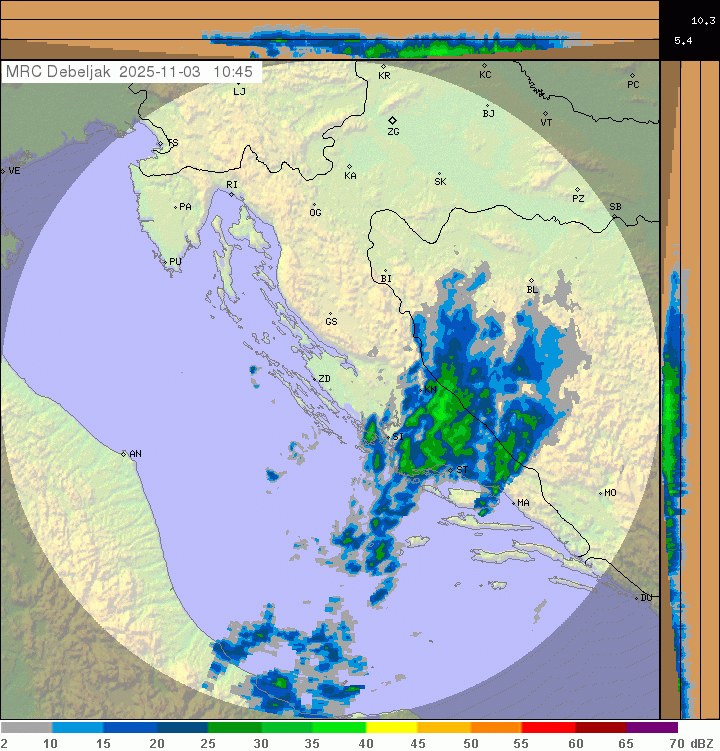This screenshot has height=751, width=720.
Task: Click the MRC Debeljak timestamp label
Action: [x=131, y=73]
